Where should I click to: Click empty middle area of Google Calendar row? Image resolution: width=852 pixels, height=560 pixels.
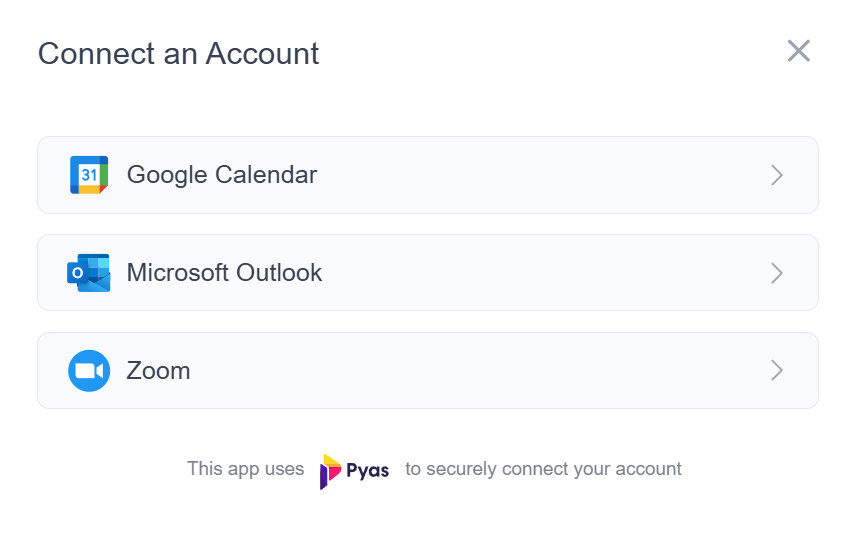(543, 175)
